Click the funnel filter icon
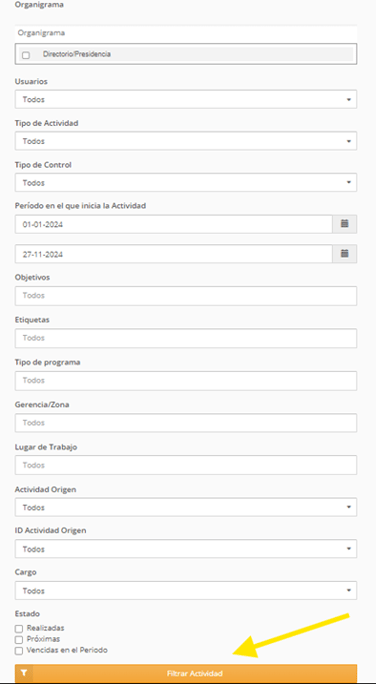 click(24, 673)
